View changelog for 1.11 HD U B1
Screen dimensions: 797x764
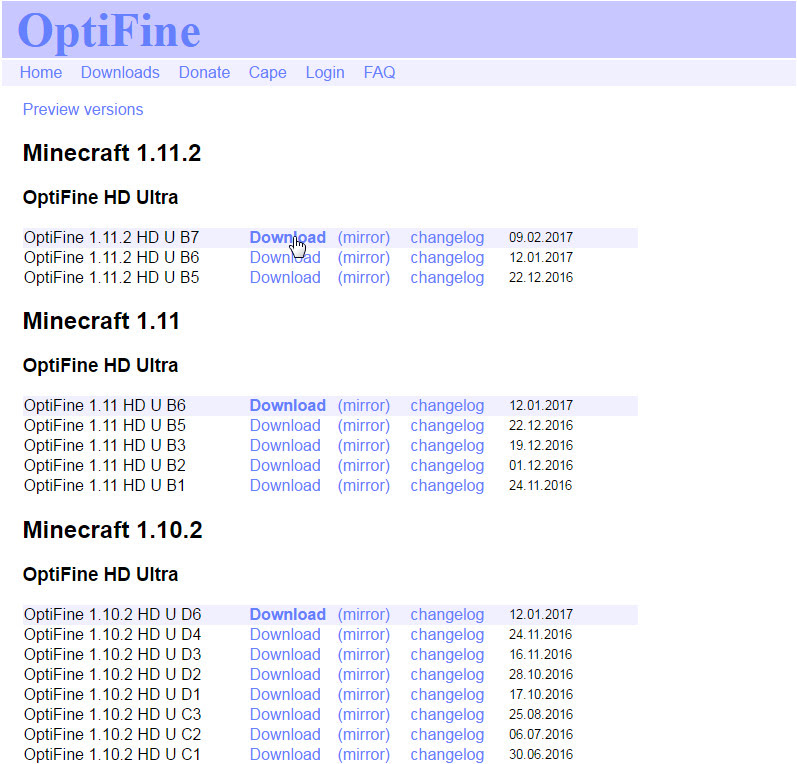click(447, 485)
